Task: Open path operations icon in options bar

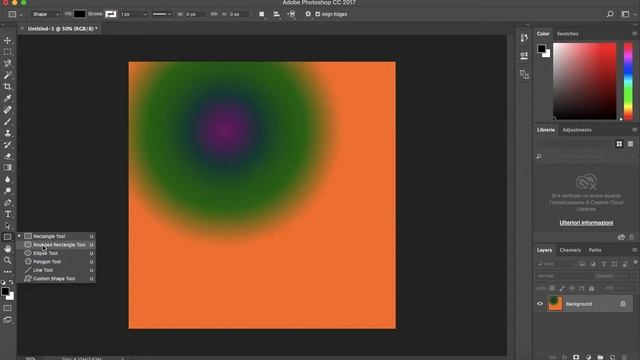Action: pos(262,14)
